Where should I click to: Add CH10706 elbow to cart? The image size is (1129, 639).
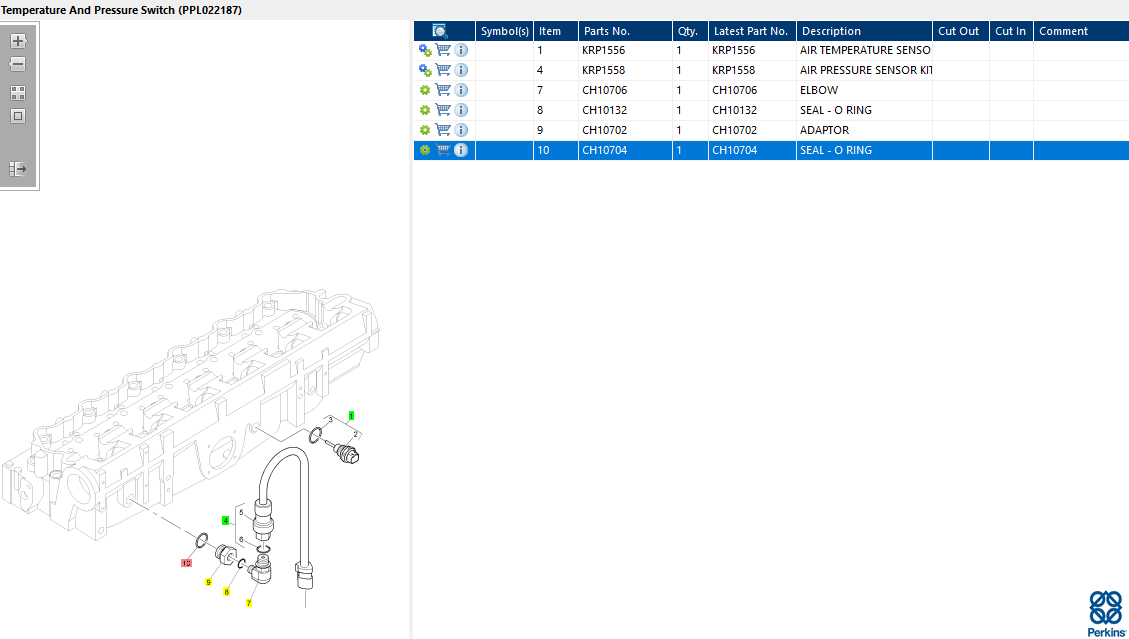click(x=444, y=90)
